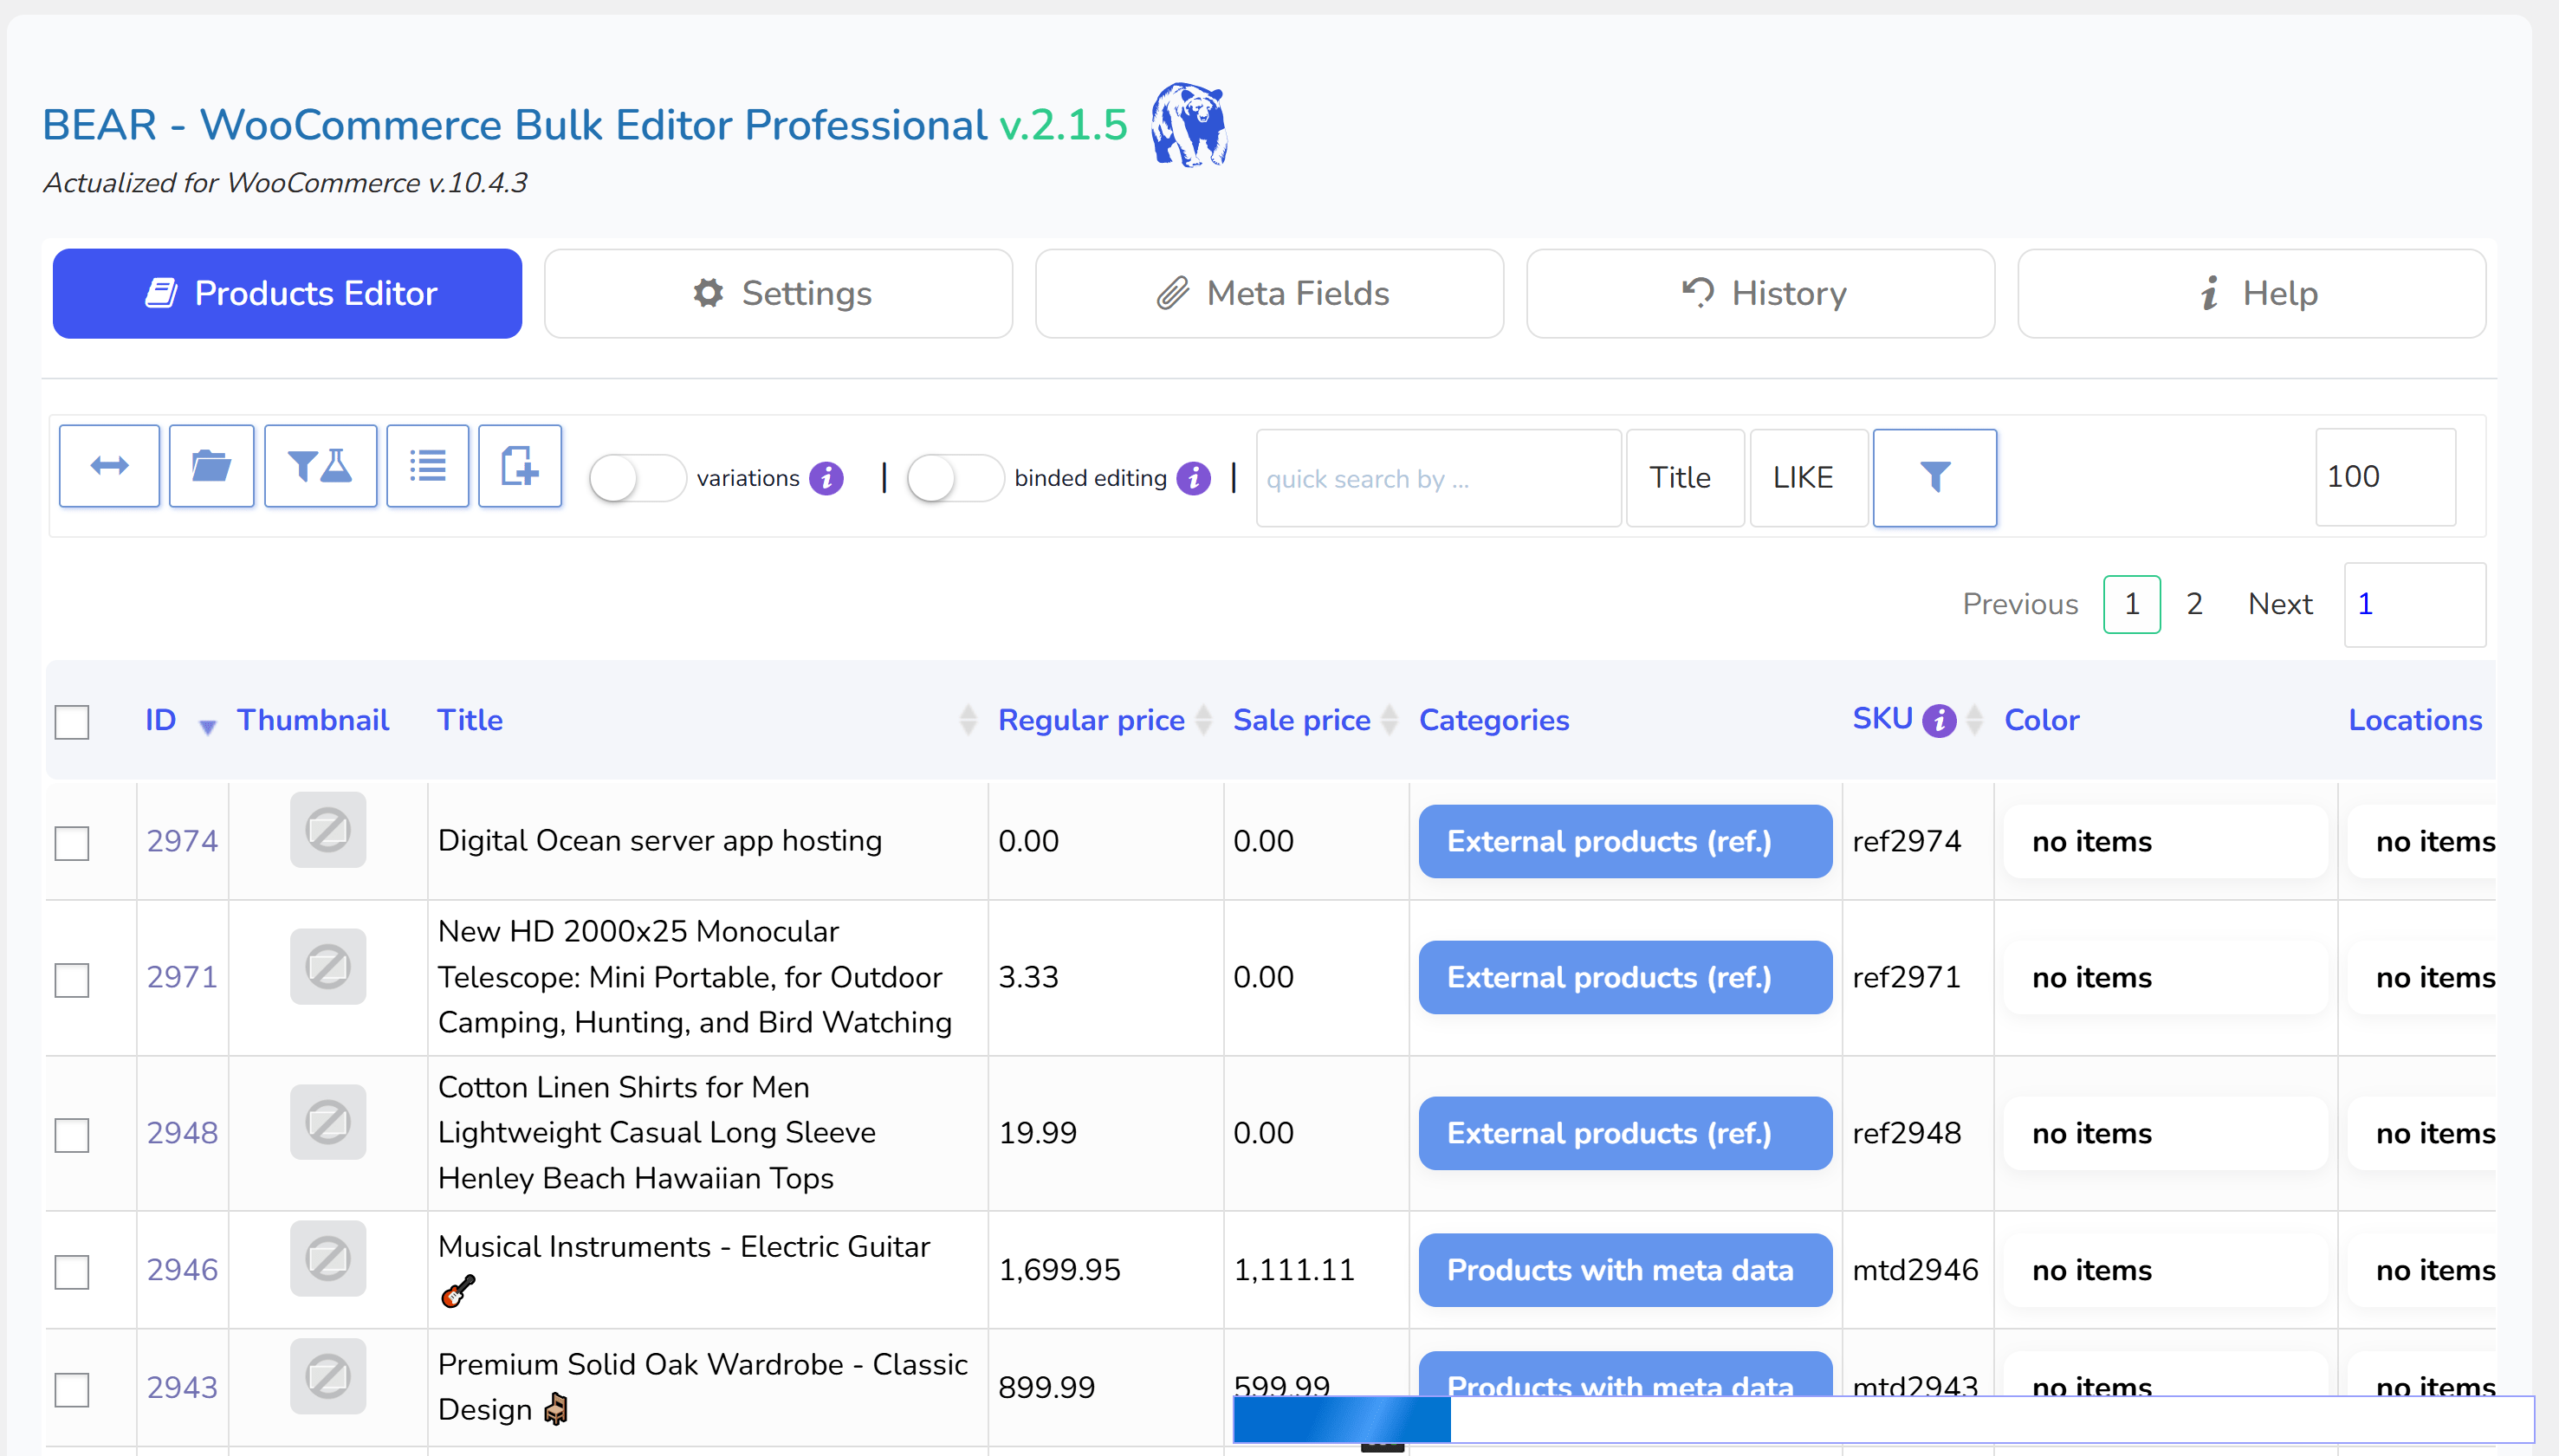Open the filter and flask tools icon
The image size is (2559, 1456).
tap(320, 466)
